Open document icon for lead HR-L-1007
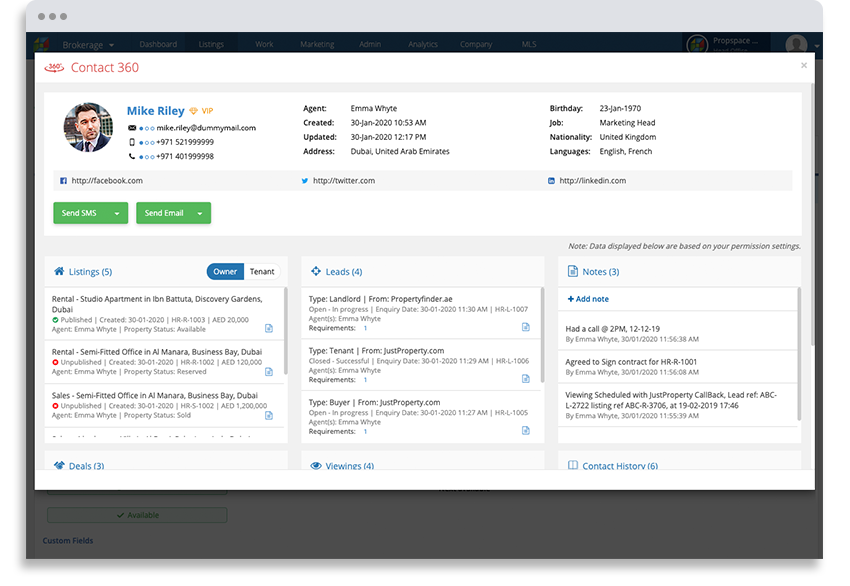This screenshot has width=850, height=586. 526,327
